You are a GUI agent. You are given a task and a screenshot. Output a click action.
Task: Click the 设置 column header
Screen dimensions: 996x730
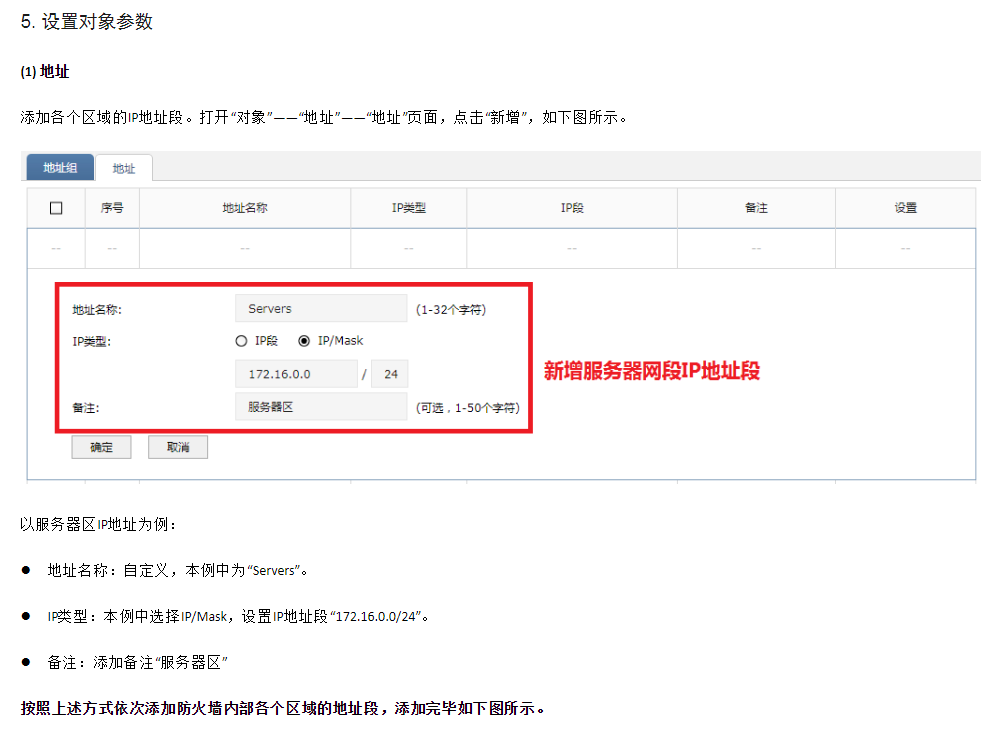[x=905, y=208]
